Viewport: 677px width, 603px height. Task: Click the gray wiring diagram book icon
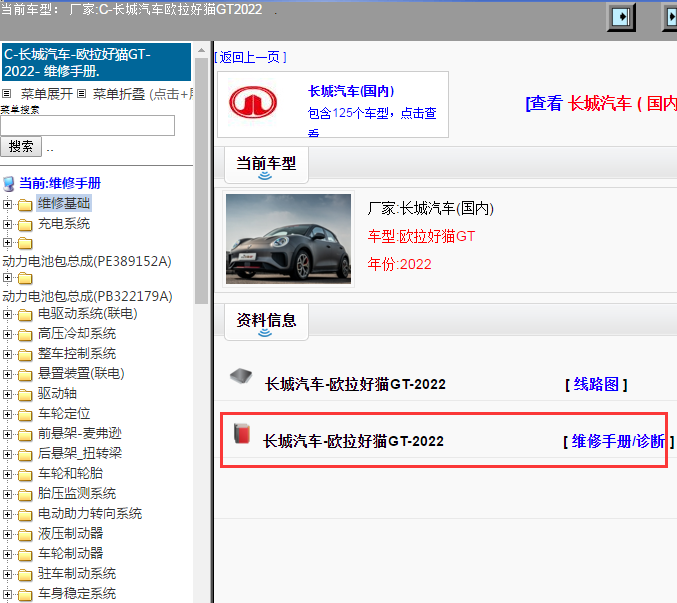pos(241,376)
